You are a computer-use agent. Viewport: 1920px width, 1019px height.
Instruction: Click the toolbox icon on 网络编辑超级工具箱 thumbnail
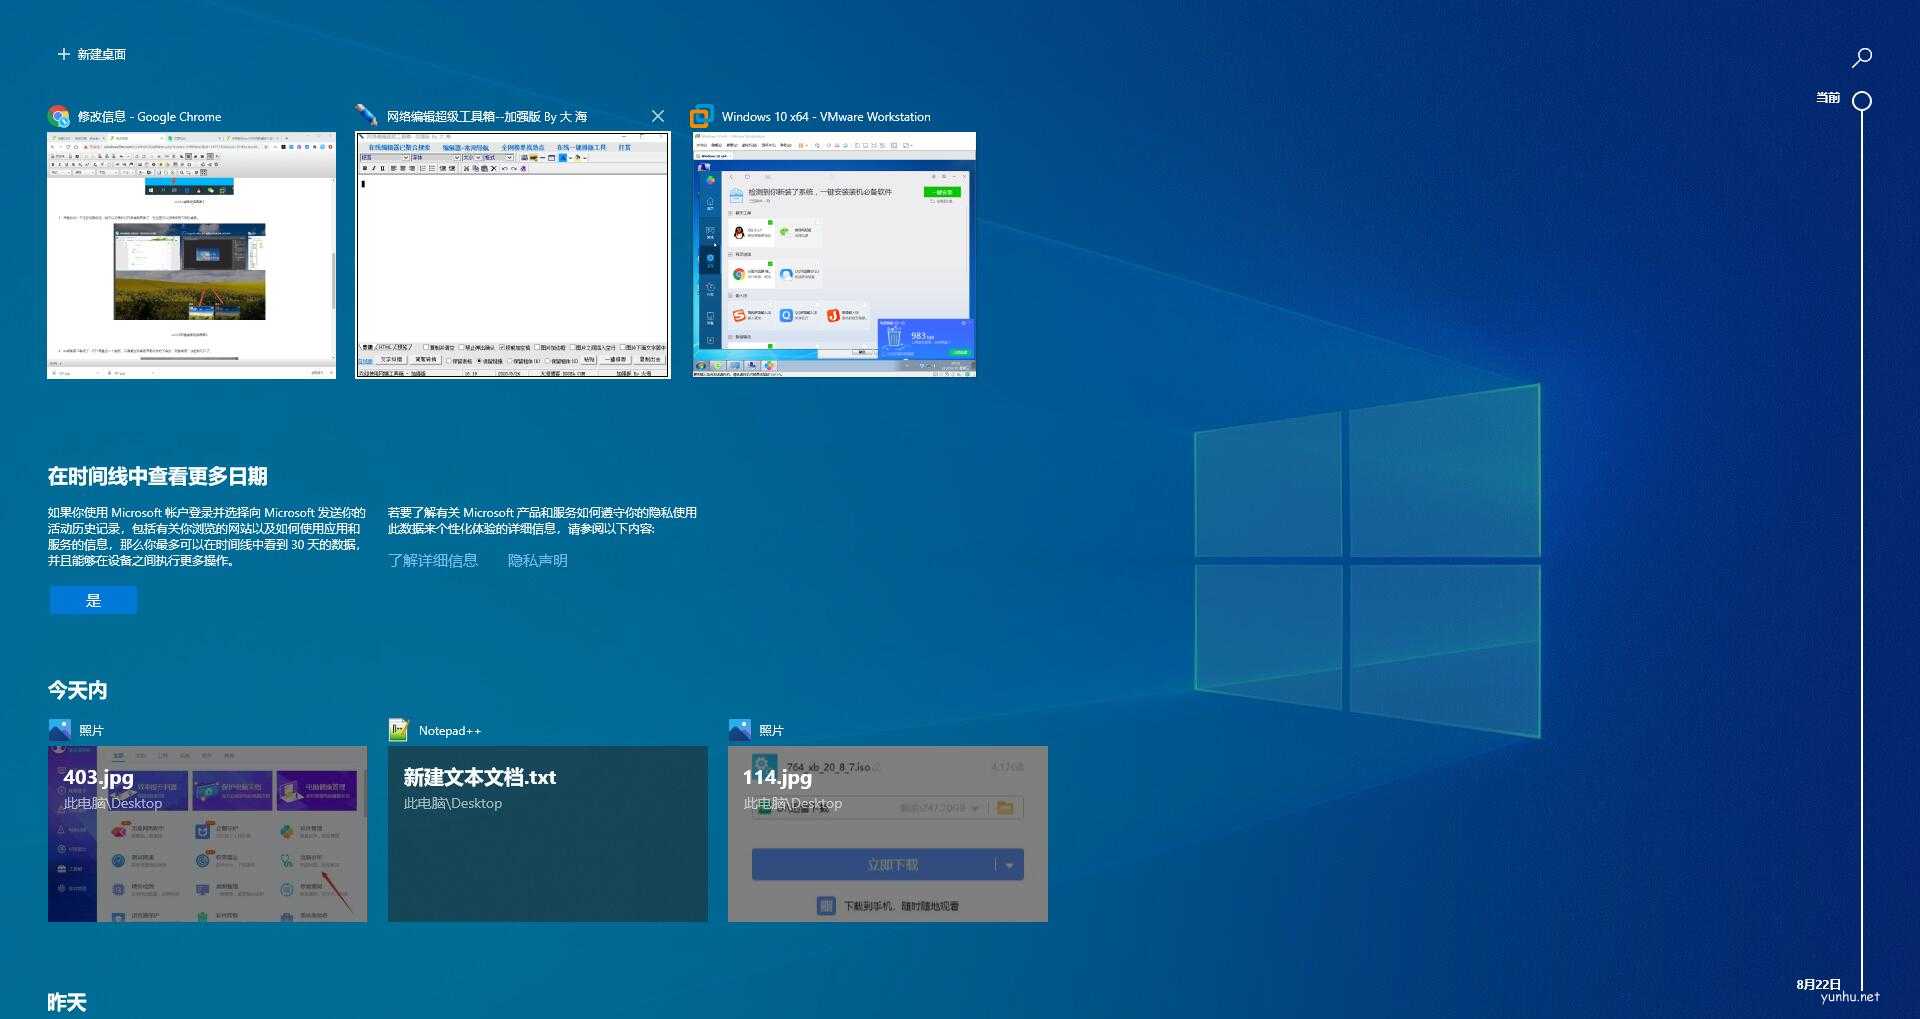point(367,116)
